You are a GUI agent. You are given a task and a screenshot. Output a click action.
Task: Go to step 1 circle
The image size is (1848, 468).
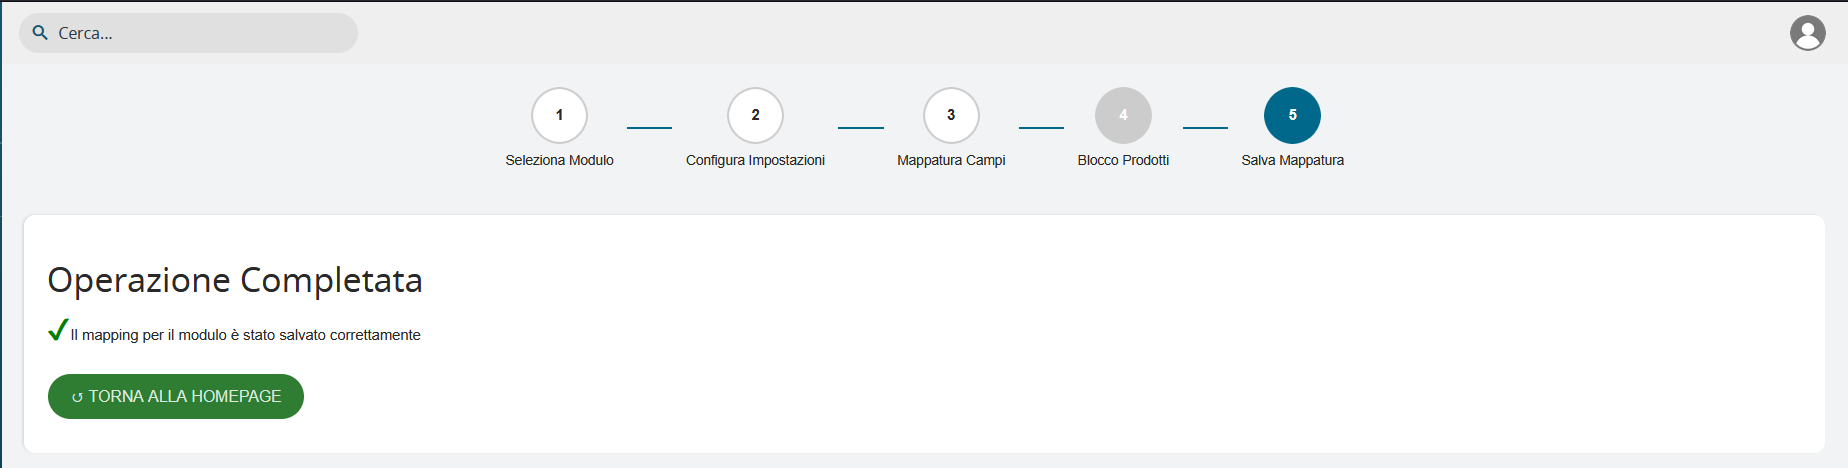pyautogui.click(x=559, y=115)
